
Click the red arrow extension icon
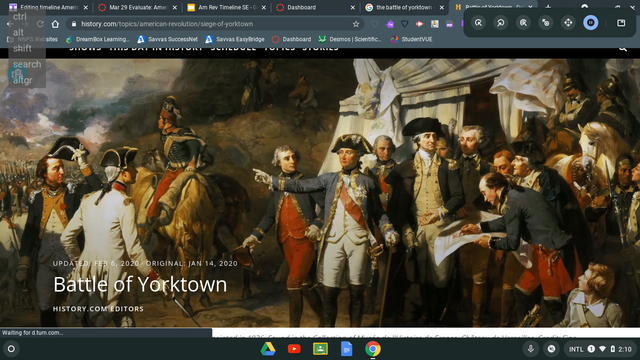419,24
